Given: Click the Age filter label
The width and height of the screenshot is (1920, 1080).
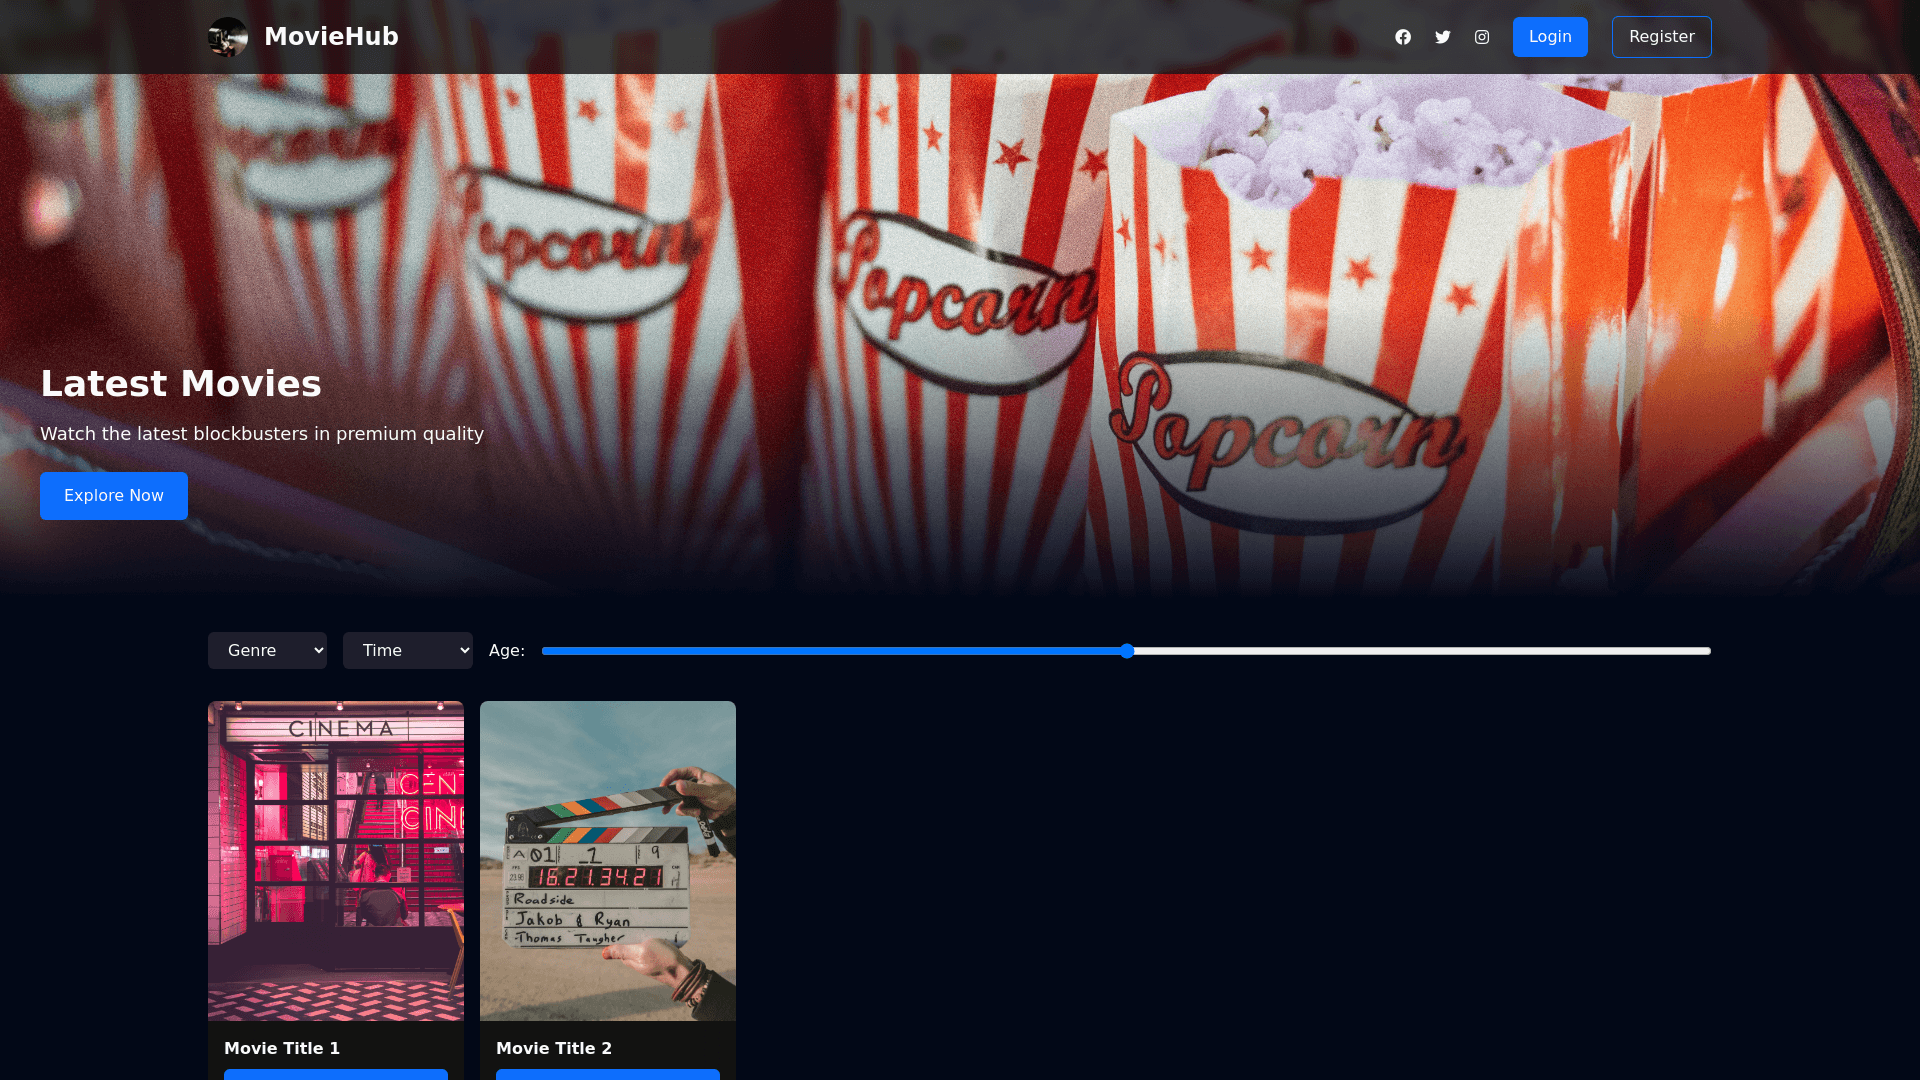Looking at the screenshot, I should (x=506, y=651).
